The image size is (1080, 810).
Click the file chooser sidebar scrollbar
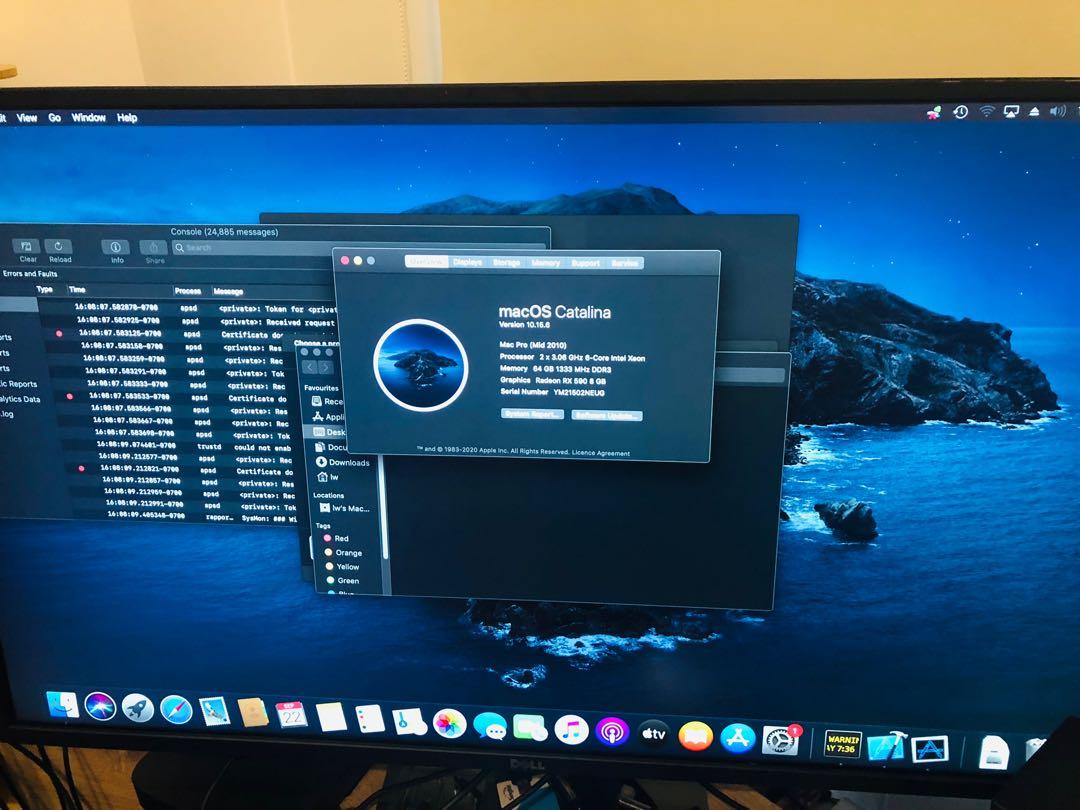click(x=385, y=510)
